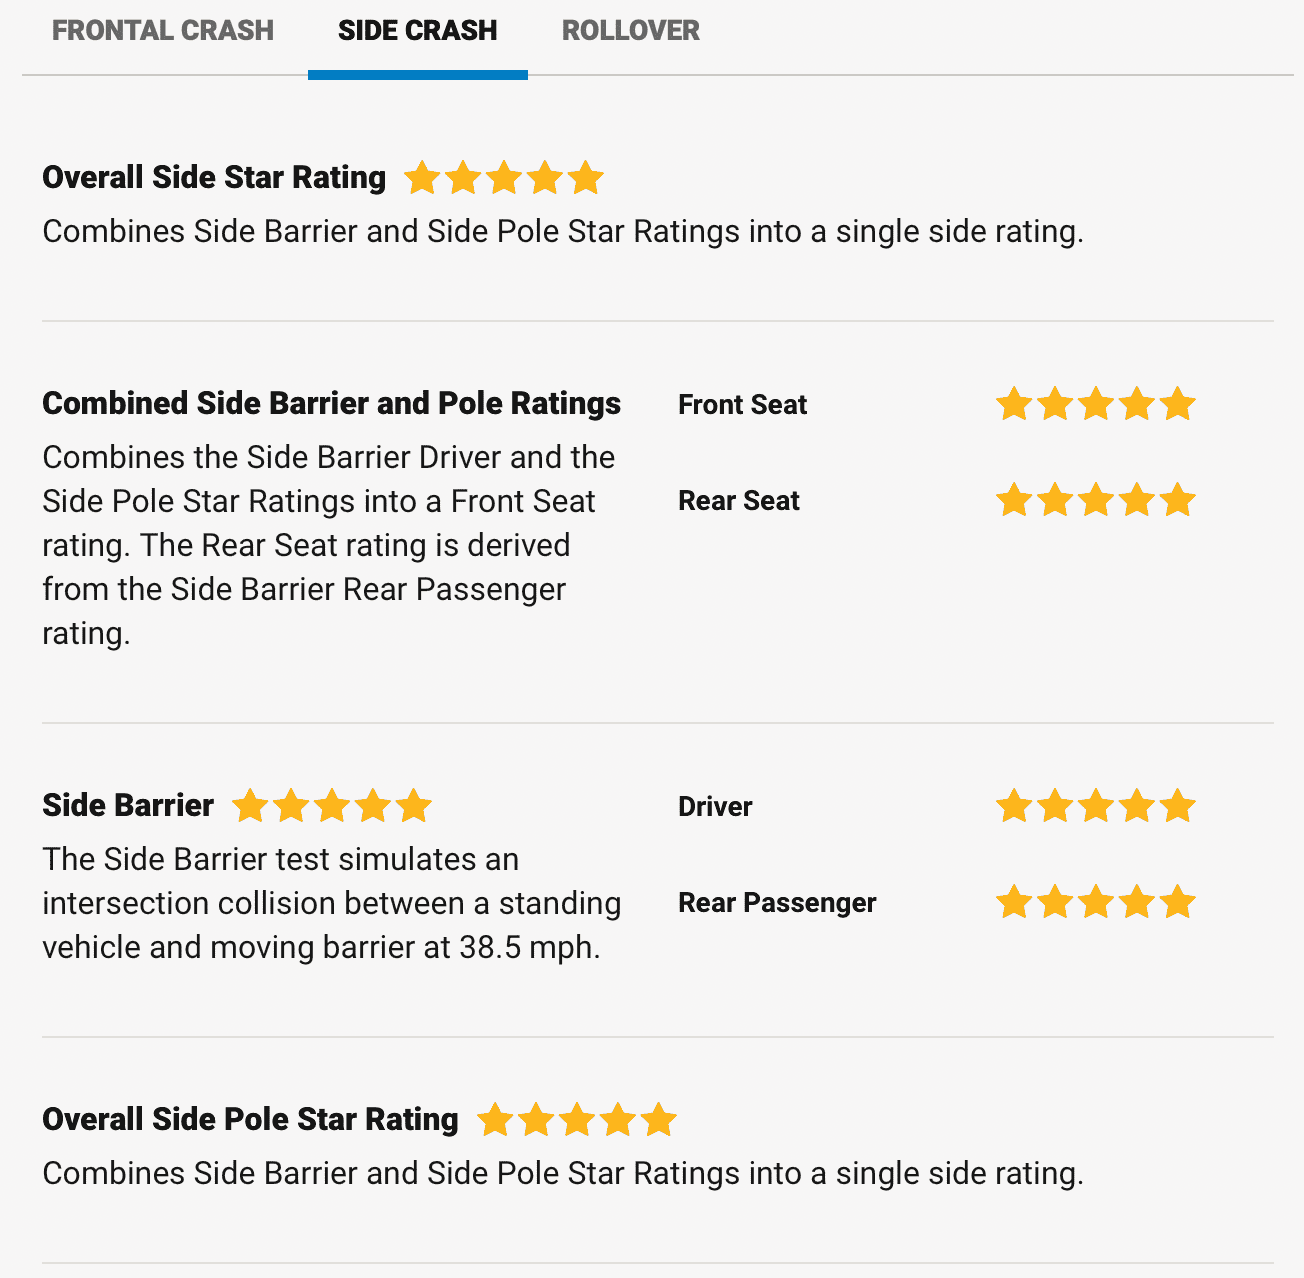Click the Combined Side Barrier and Pole Ratings heading
1304x1278 pixels.
tap(331, 404)
